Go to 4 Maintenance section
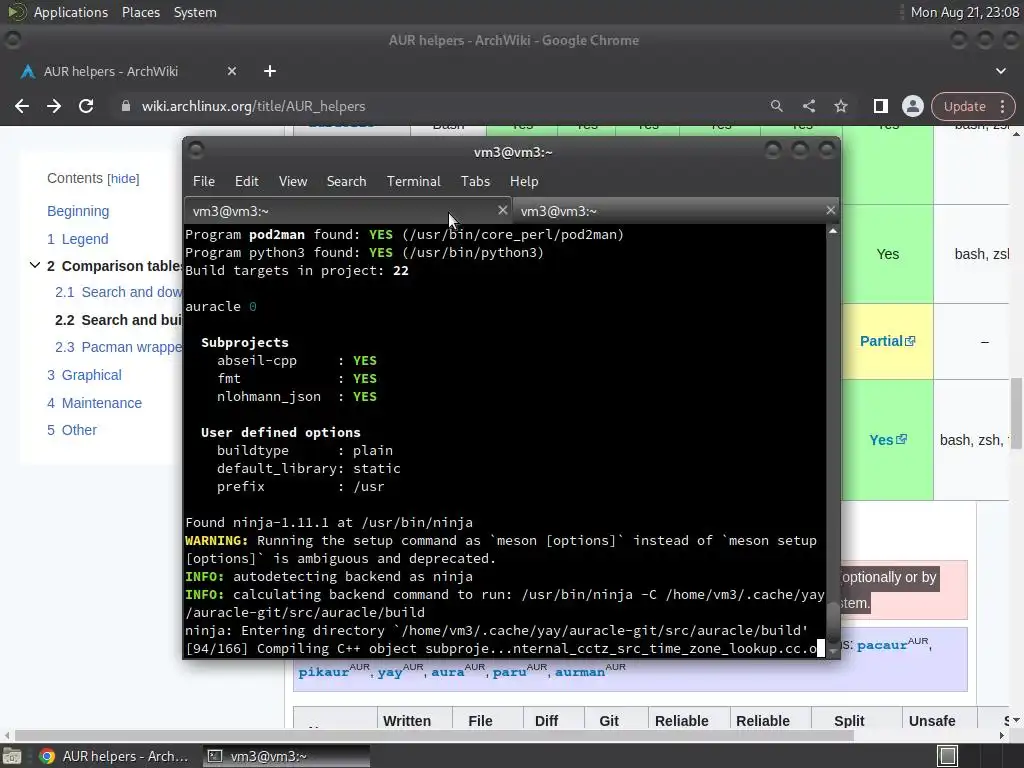The width and height of the screenshot is (1024, 768). coord(94,403)
